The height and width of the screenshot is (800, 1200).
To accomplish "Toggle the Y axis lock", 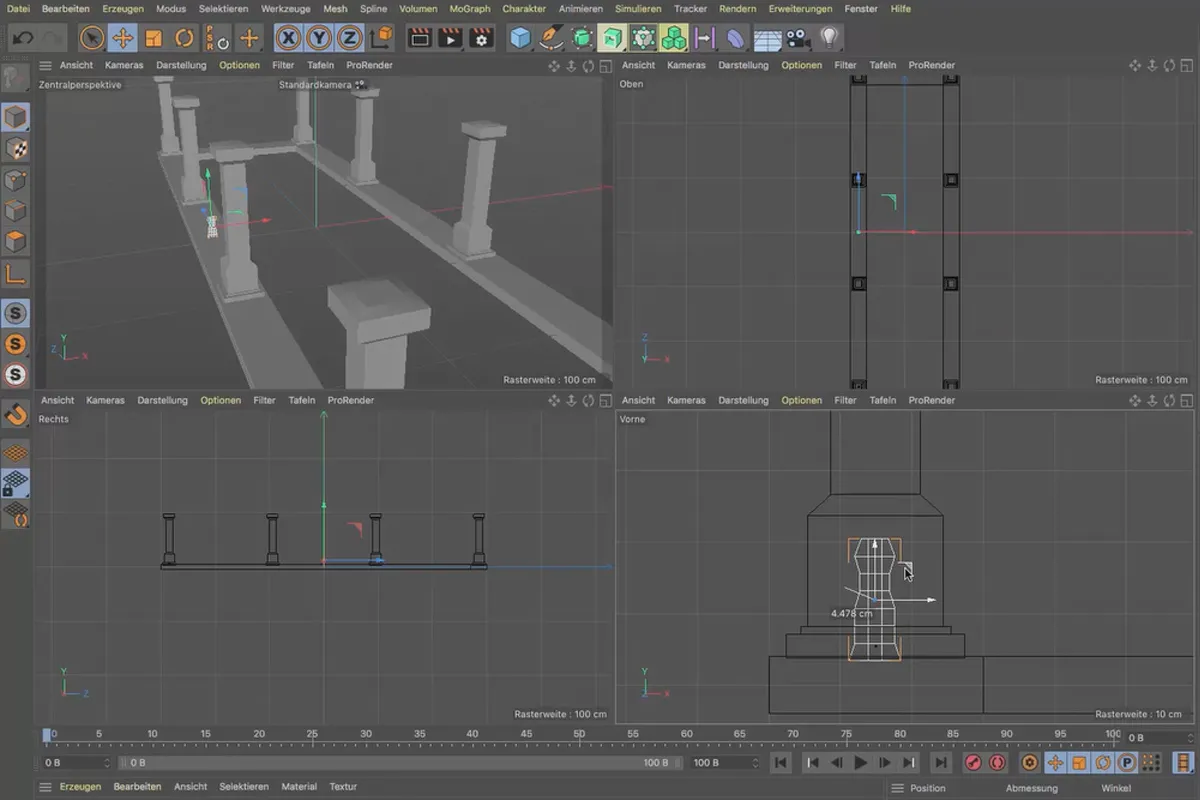I will [x=319, y=39].
